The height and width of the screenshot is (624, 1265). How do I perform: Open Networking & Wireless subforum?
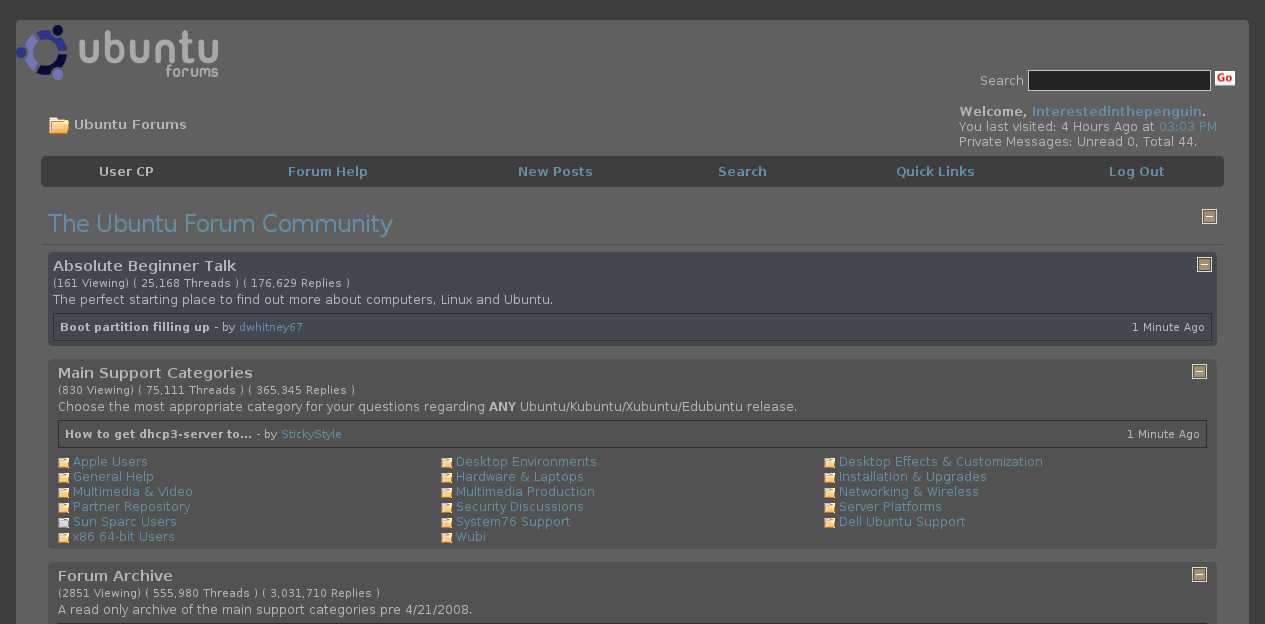909,492
